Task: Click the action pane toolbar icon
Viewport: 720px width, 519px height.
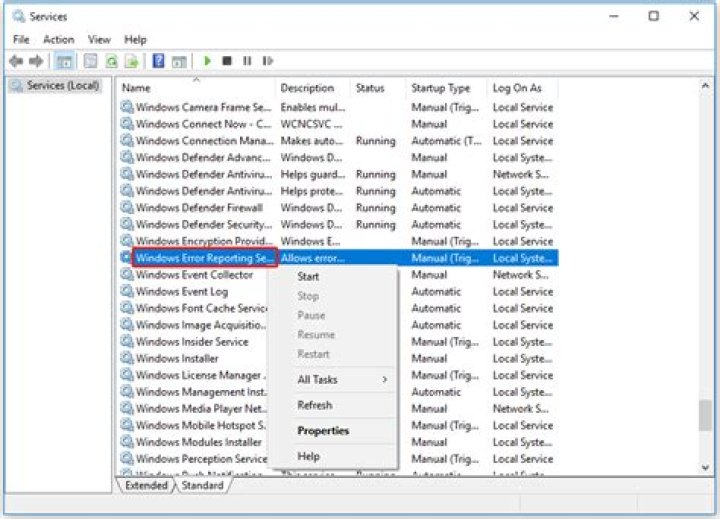Action: coord(179,61)
